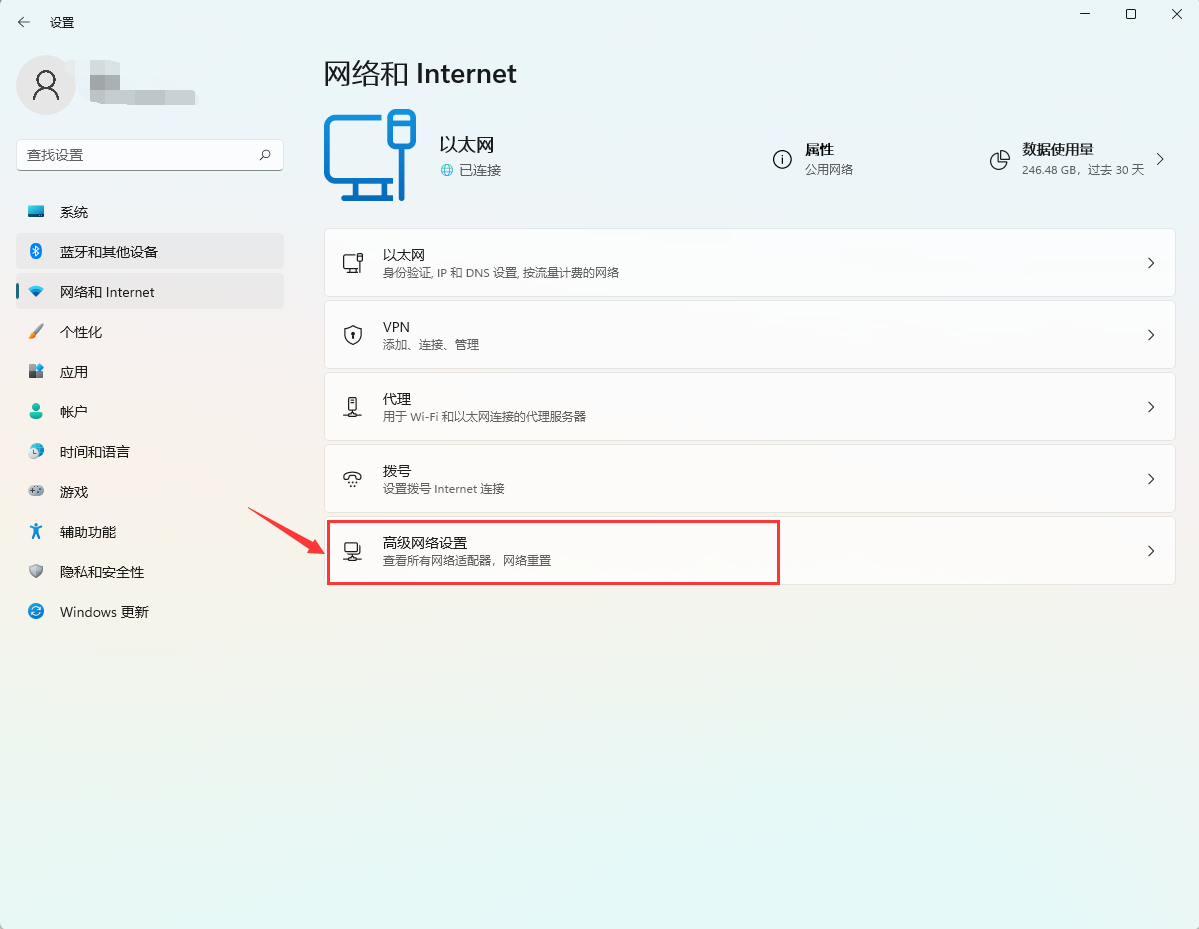Click the Xbox icon next to 游戏
This screenshot has height=929, width=1199.
(x=36, y=491)
